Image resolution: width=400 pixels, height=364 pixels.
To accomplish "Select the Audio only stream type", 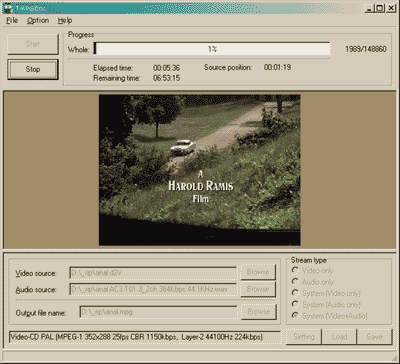I will (313, 282).
